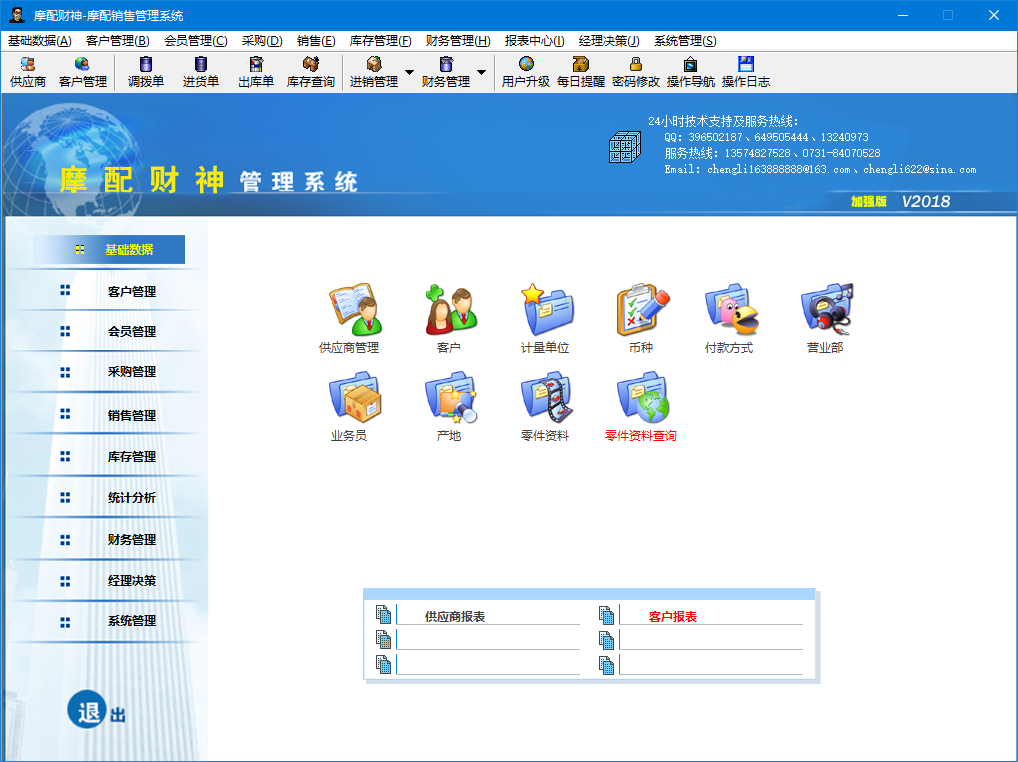Open the 计量单位 folder icon
The image size is (1018, 762).
(x=547, y=309)
